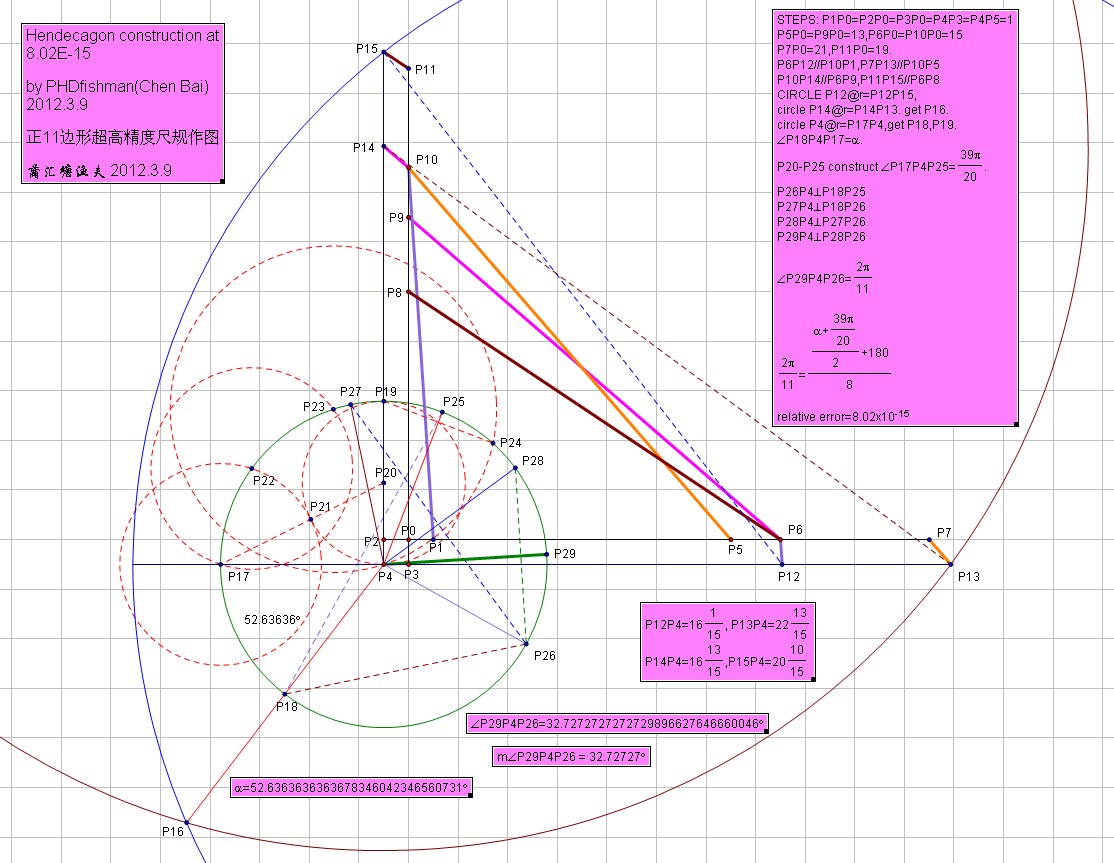Click the Hendecagon construction title box
Image resolution: width=1114 pixels, height=863 pixels.
point(120,100)
